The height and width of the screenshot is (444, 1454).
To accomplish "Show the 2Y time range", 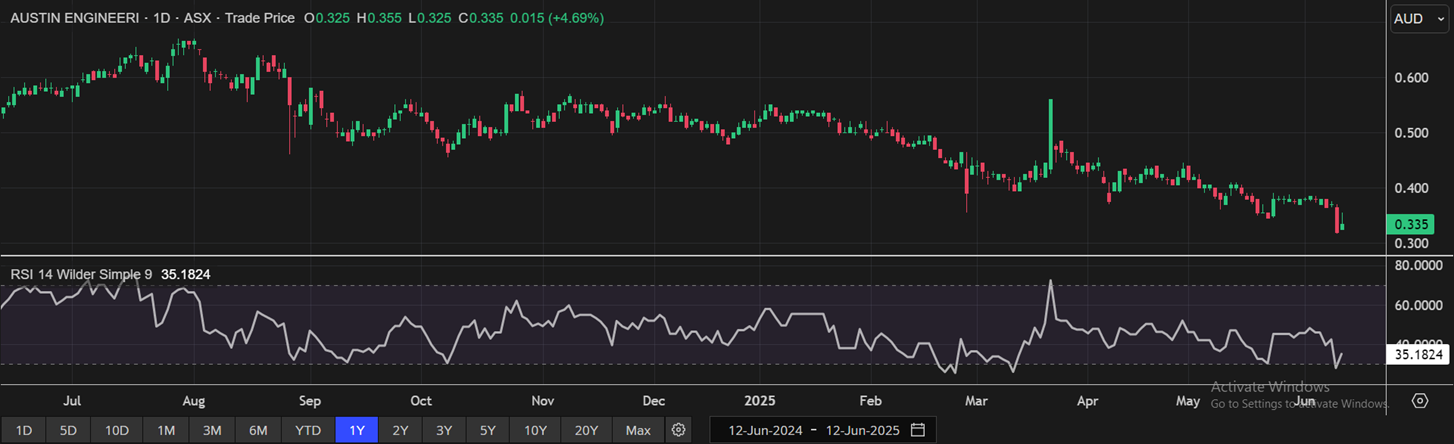I will [400, 430].
